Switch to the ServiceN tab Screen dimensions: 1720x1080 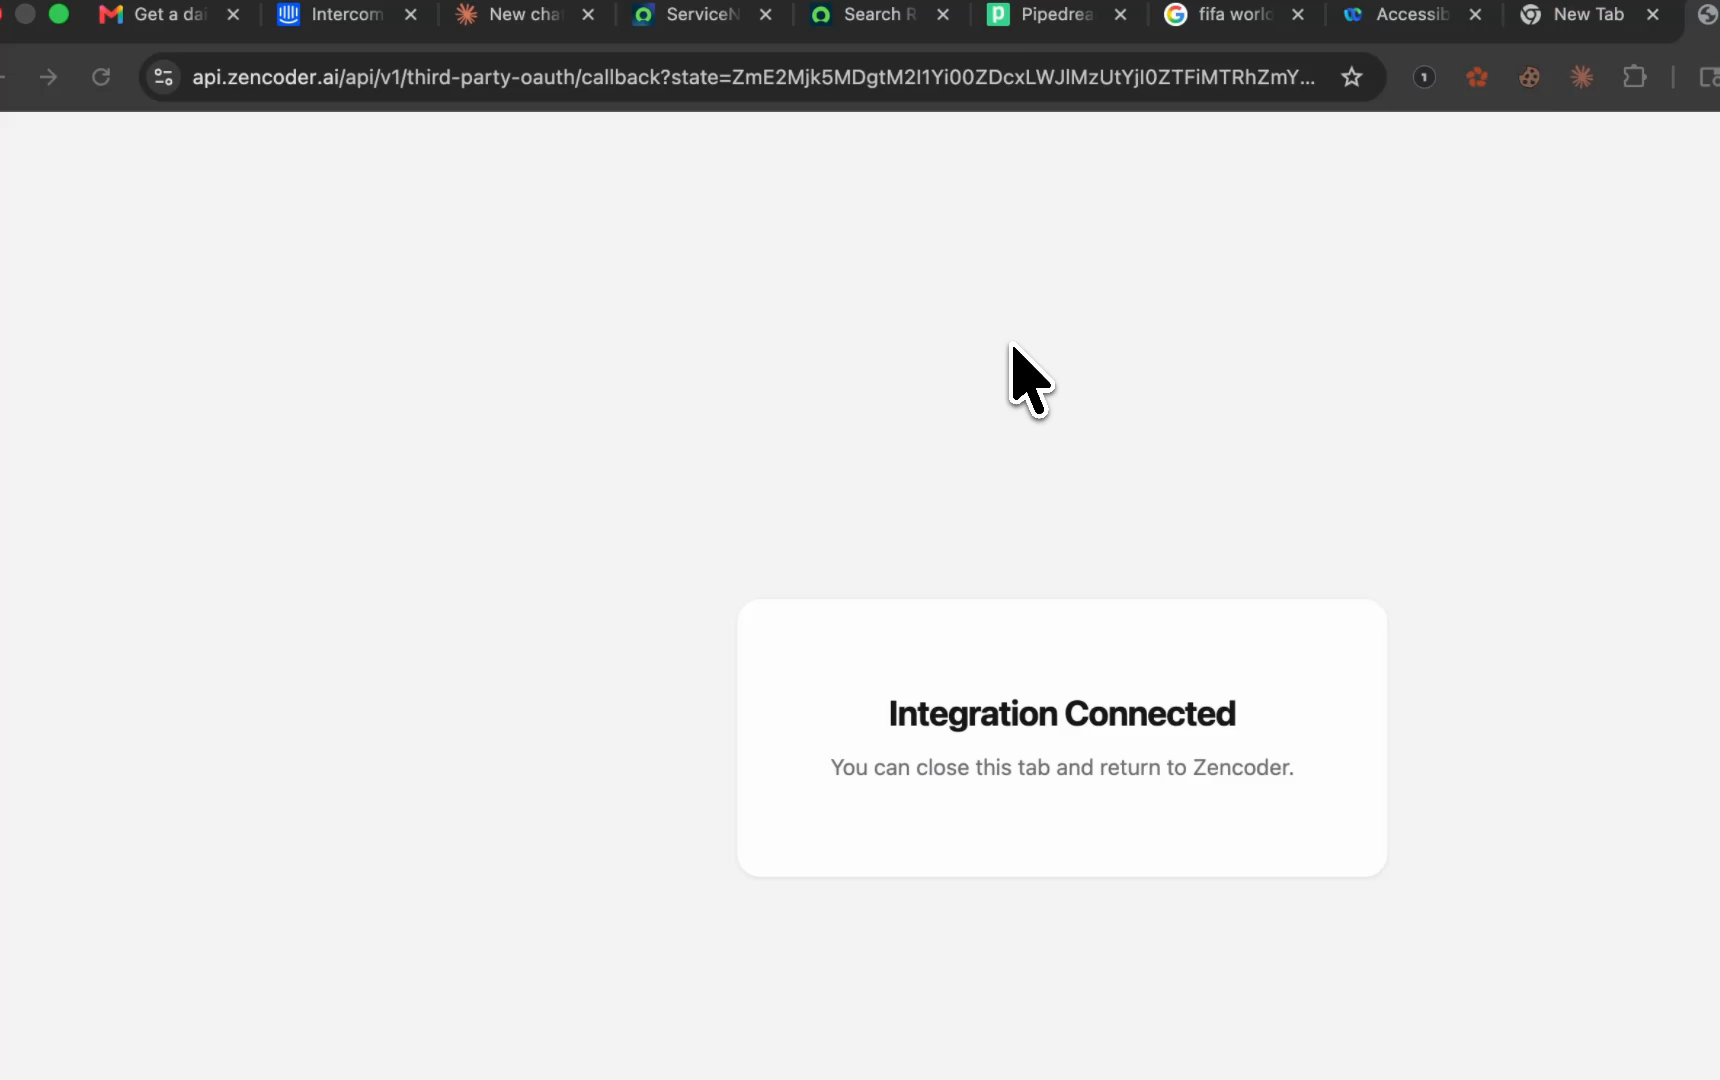tap(701, 15)
